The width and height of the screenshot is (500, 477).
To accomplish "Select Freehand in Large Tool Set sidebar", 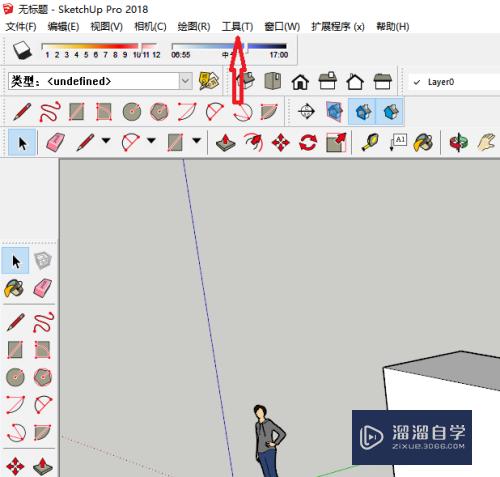I will coord(43,322).
